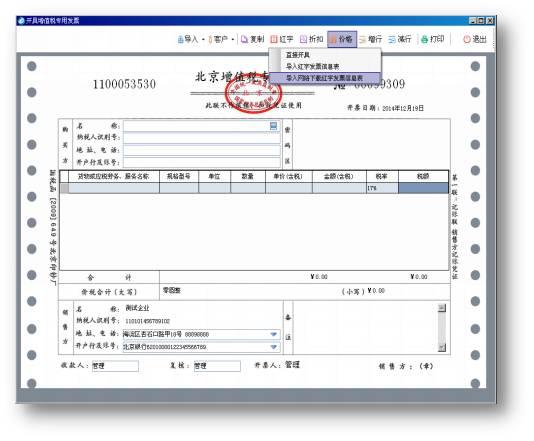This screenshot has width=534, height=441.
Task: Click the 单位 cell in first row
Action: coord(215,188)
